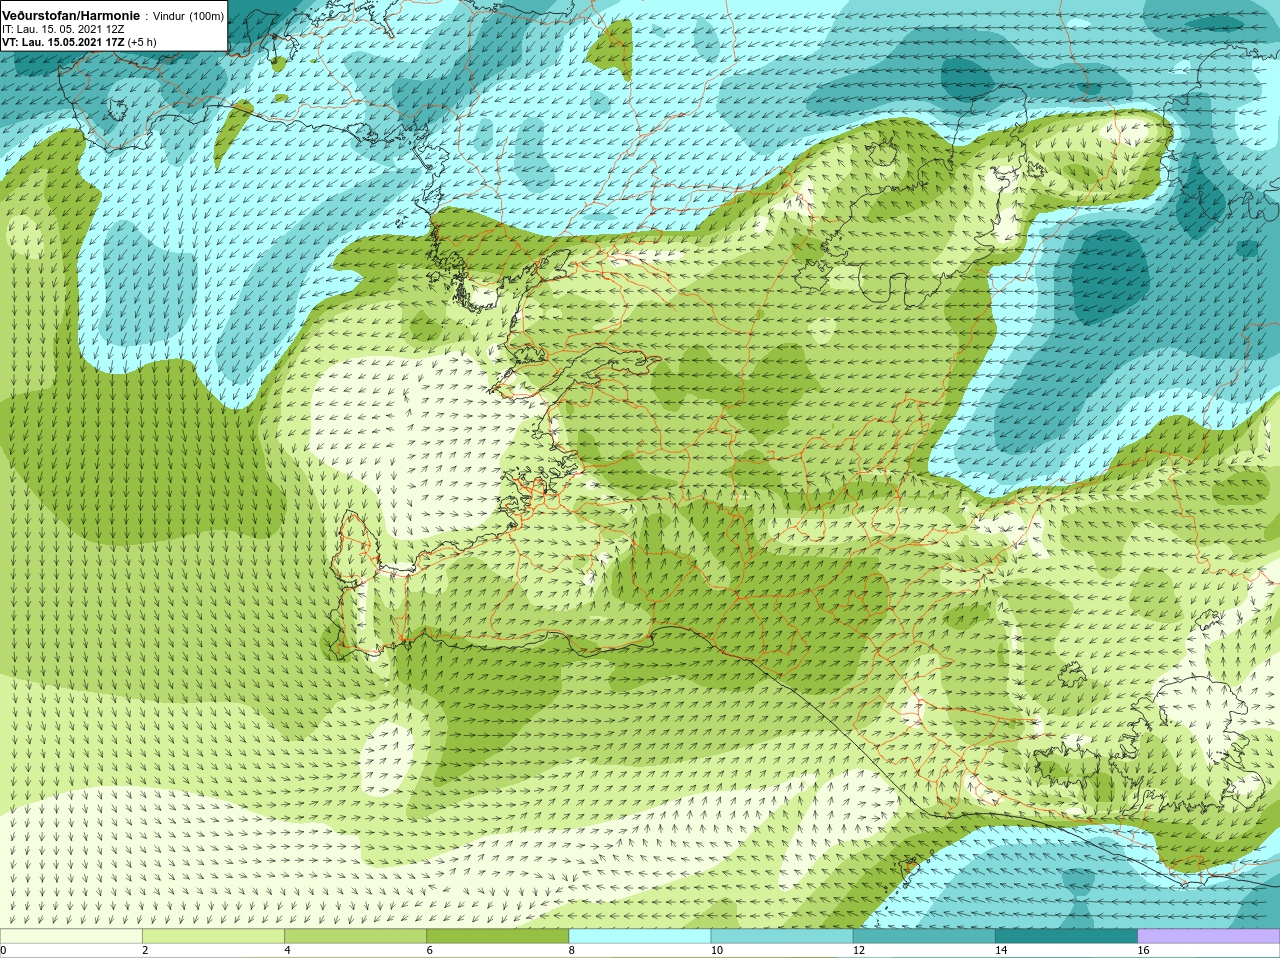
Task: Select the 8–10 light cyan legend swatch
Action: click(640, 936)
